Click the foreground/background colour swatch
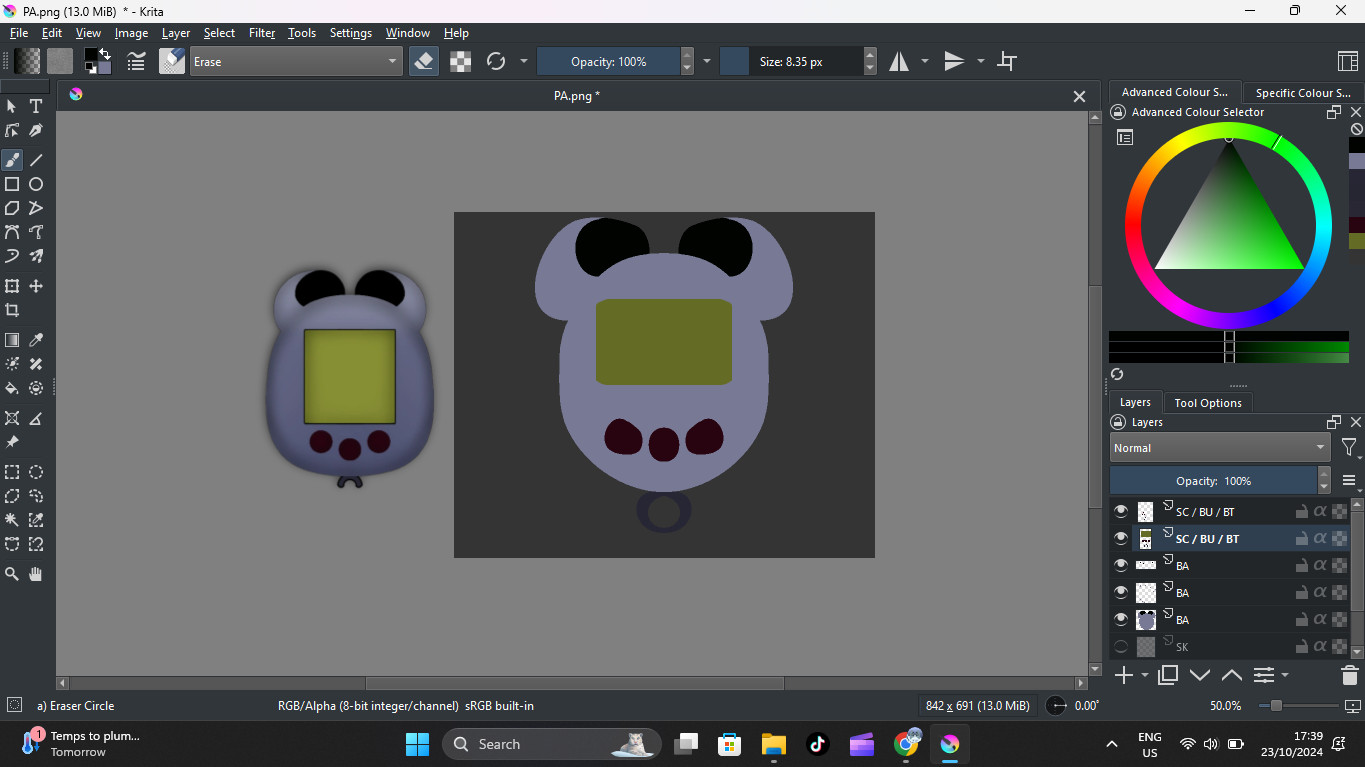The width and height of the screenshot is (1365, 767). tap(97, 61)
